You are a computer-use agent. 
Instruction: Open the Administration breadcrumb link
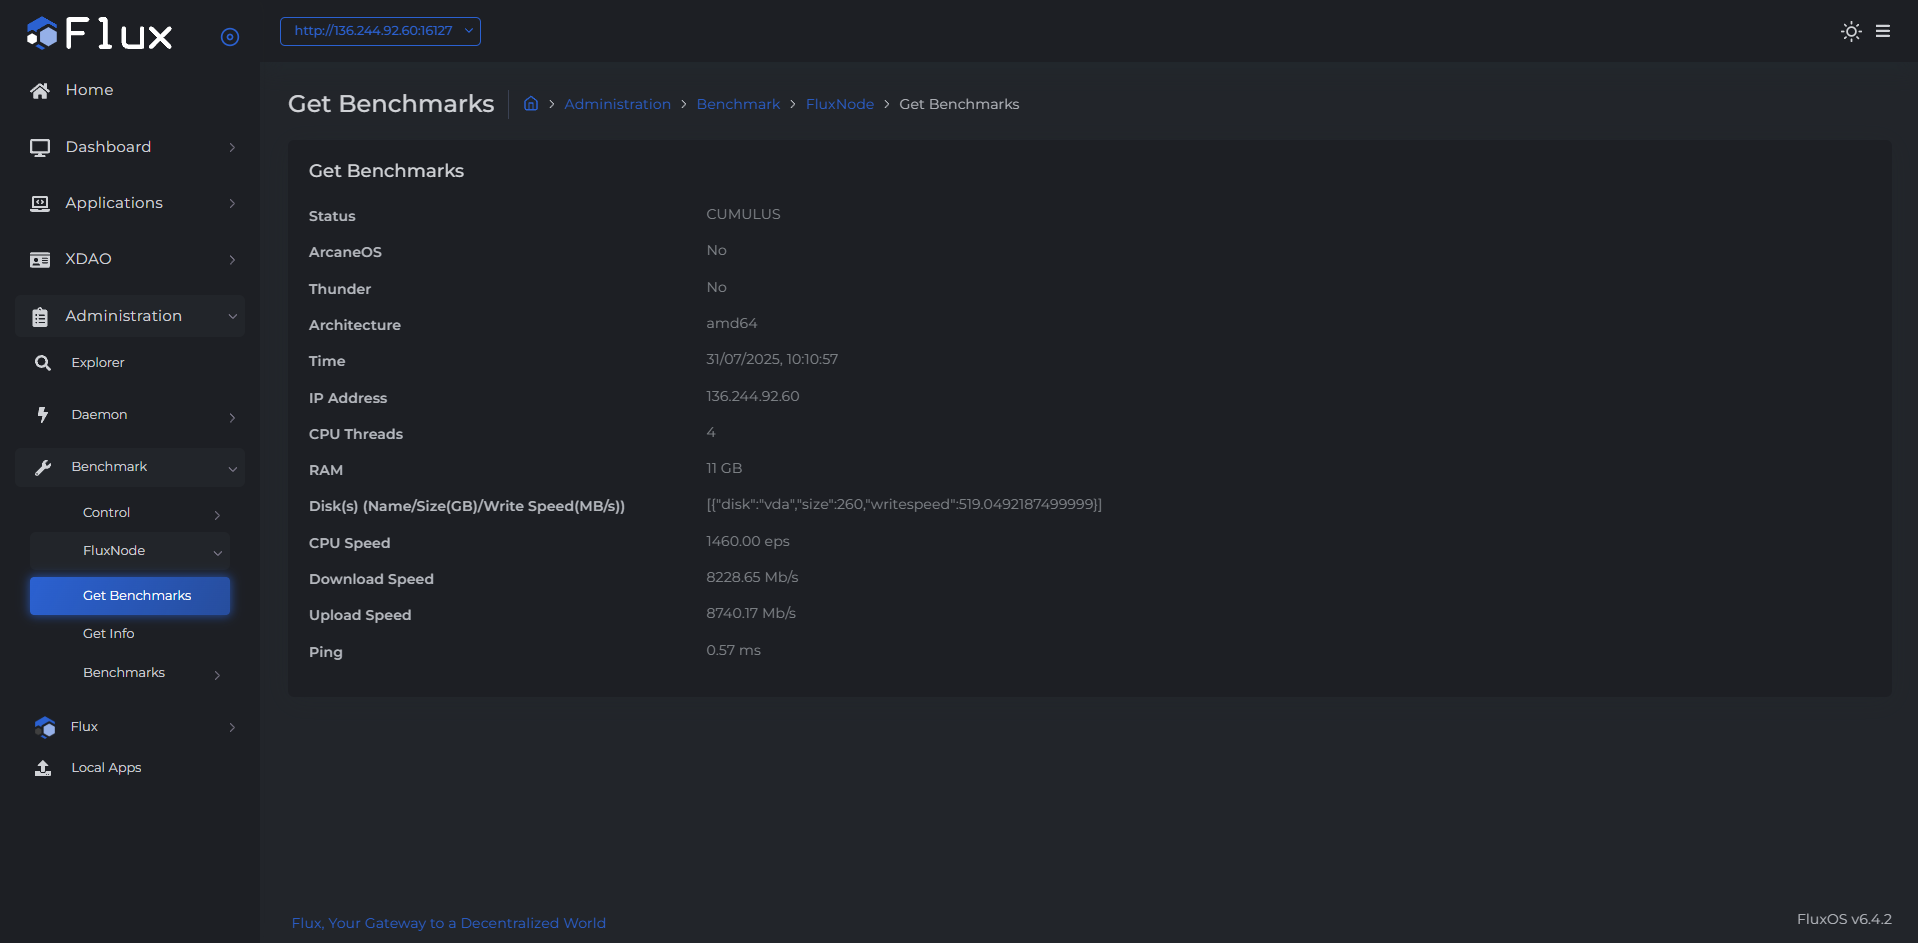point(617,104)
